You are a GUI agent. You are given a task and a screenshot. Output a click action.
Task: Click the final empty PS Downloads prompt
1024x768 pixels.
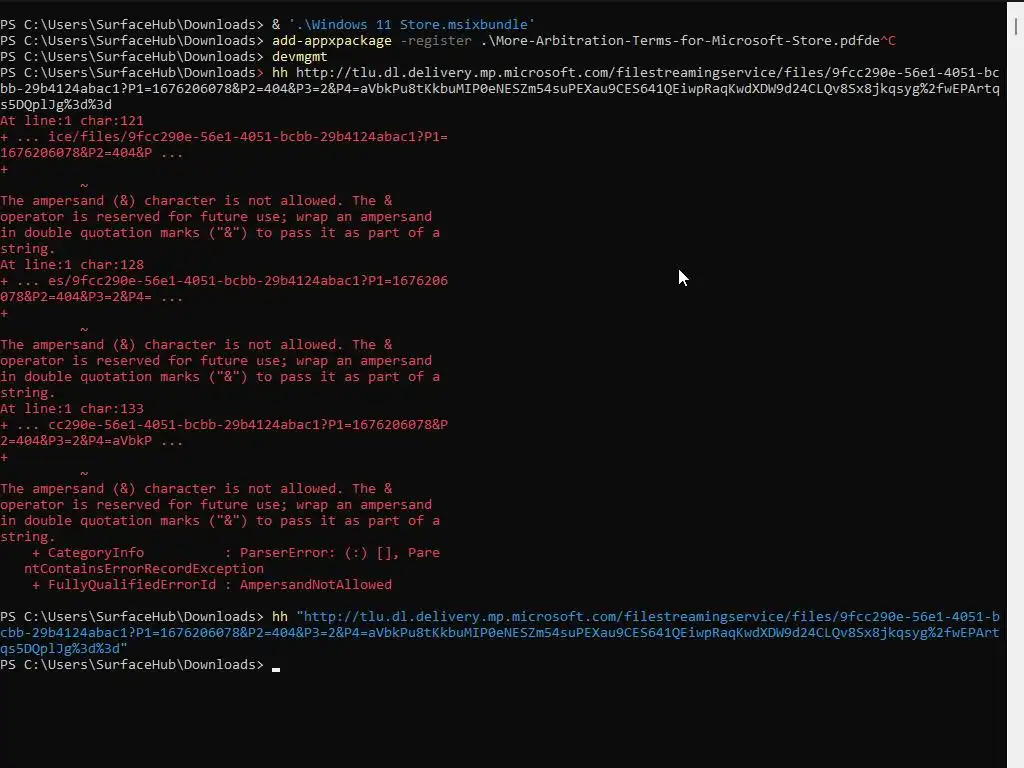coord(132,665)
